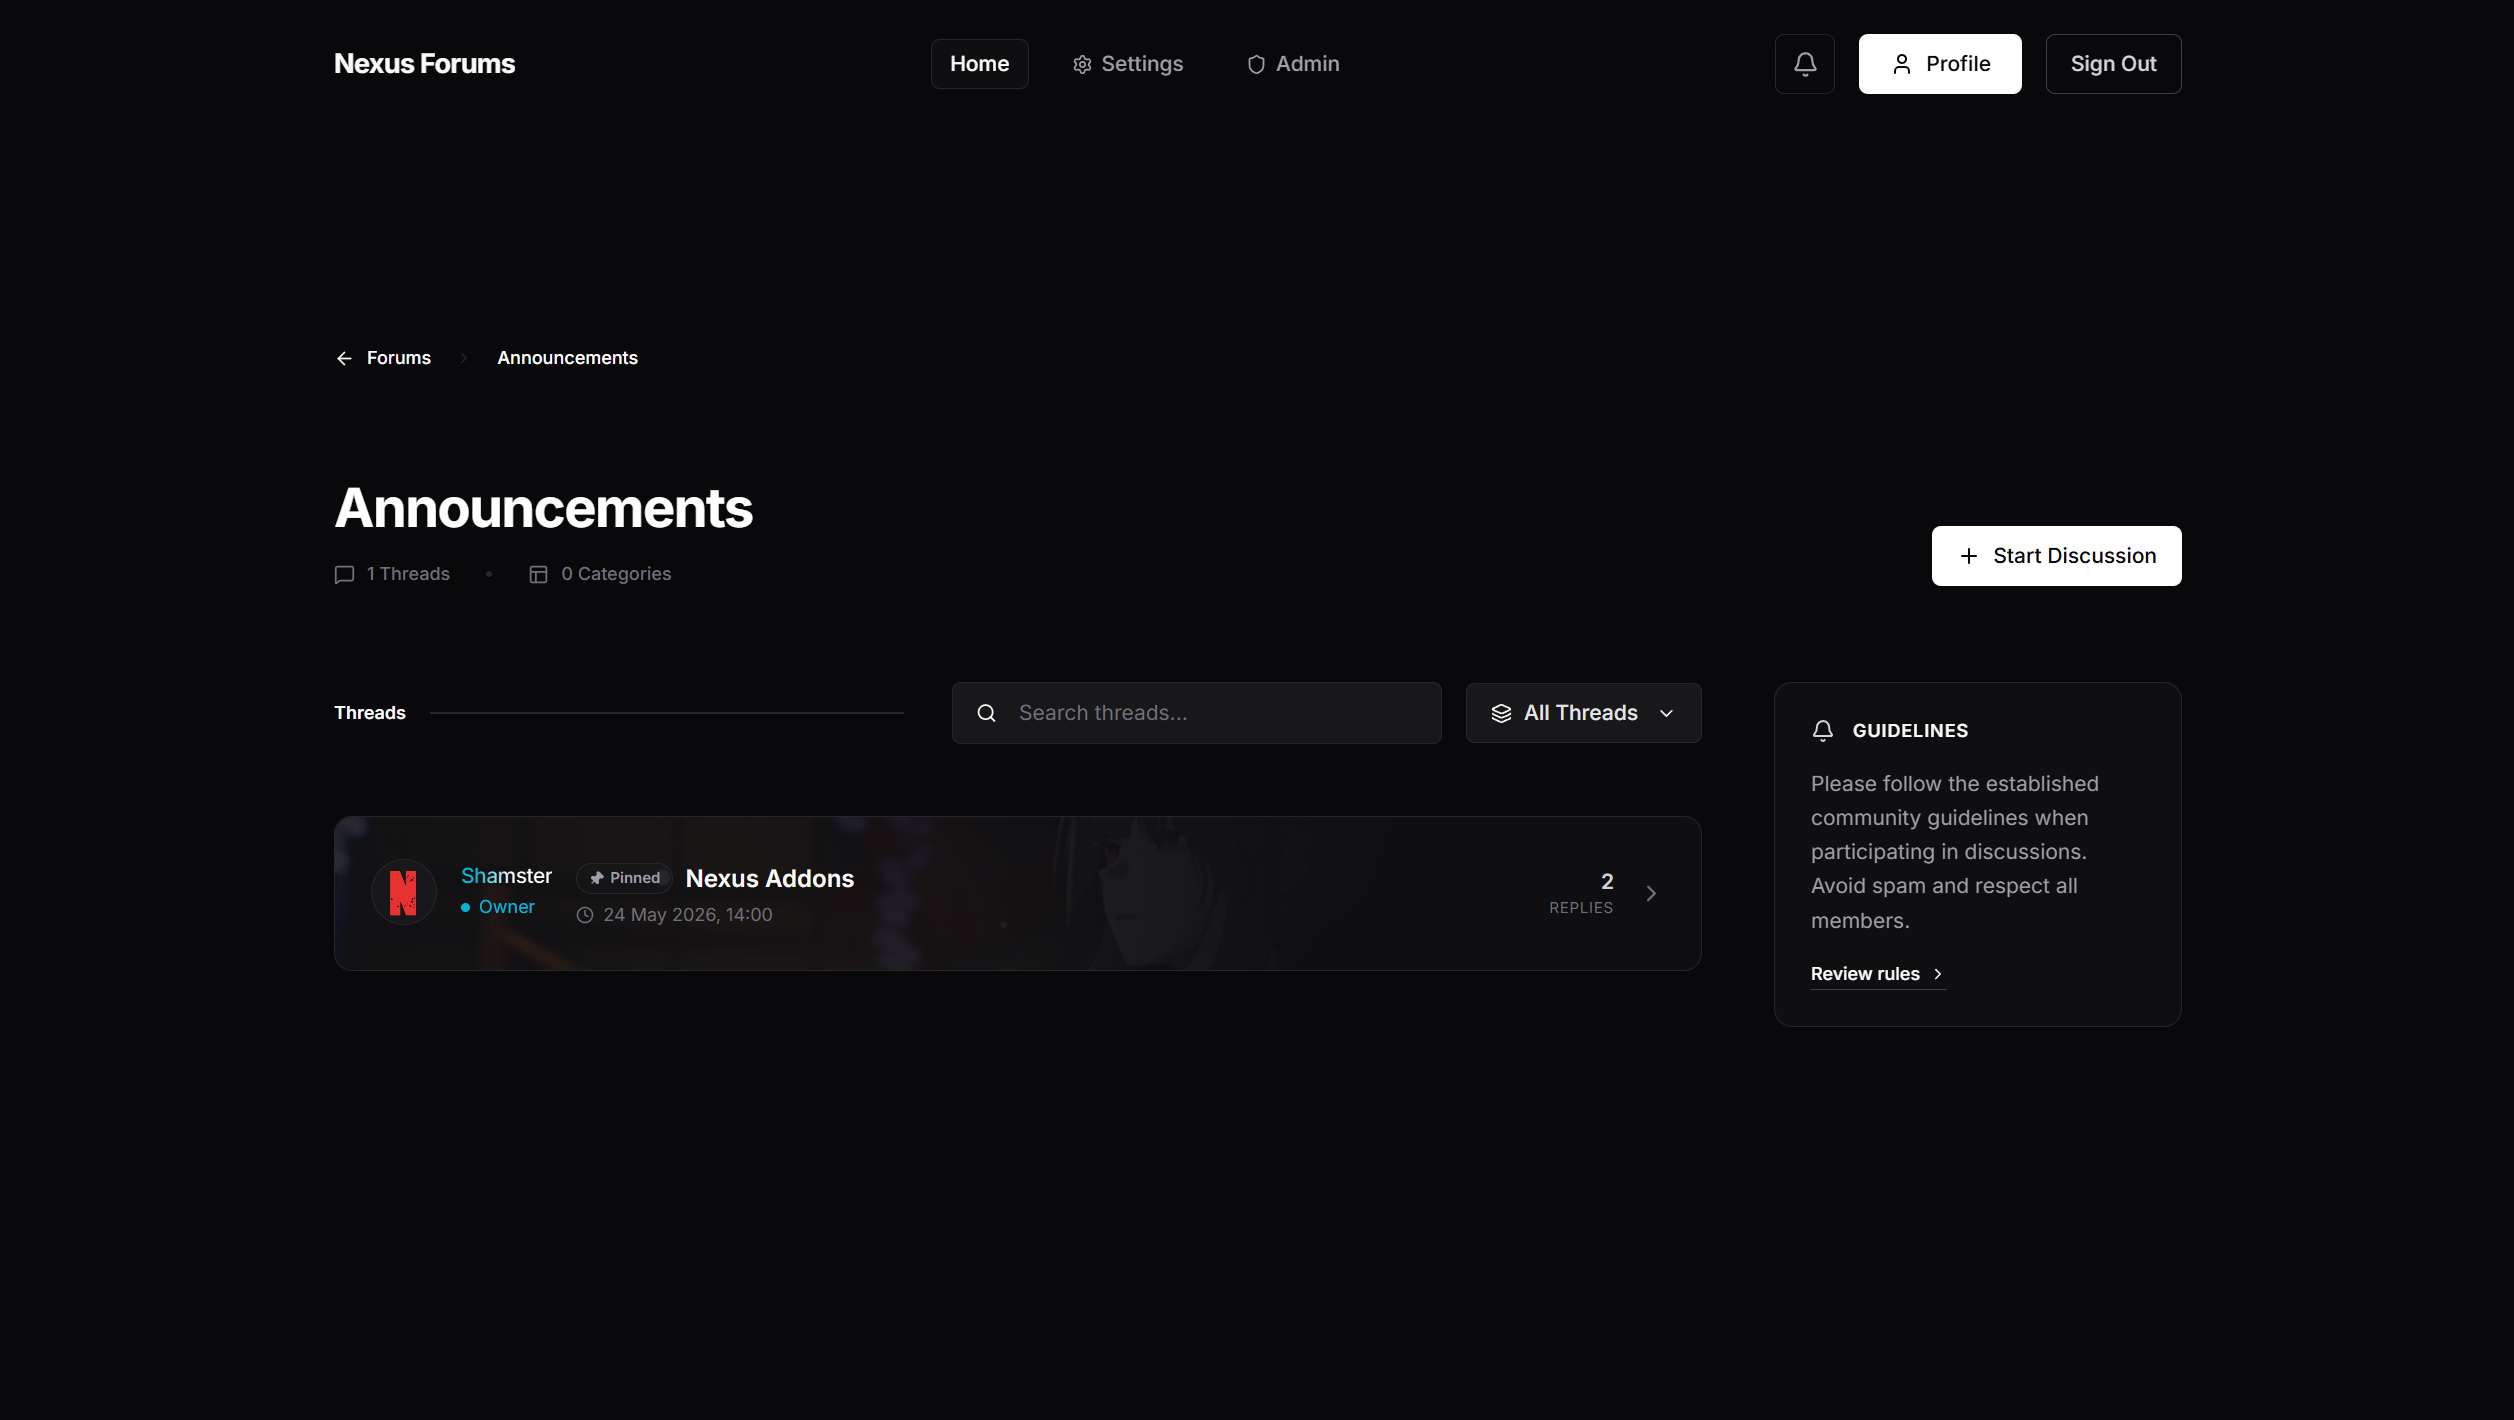This screenshot has width=2514, height=1420.
Task: Click the layers icon in All Threads filter
Action: coord(1501,713)
